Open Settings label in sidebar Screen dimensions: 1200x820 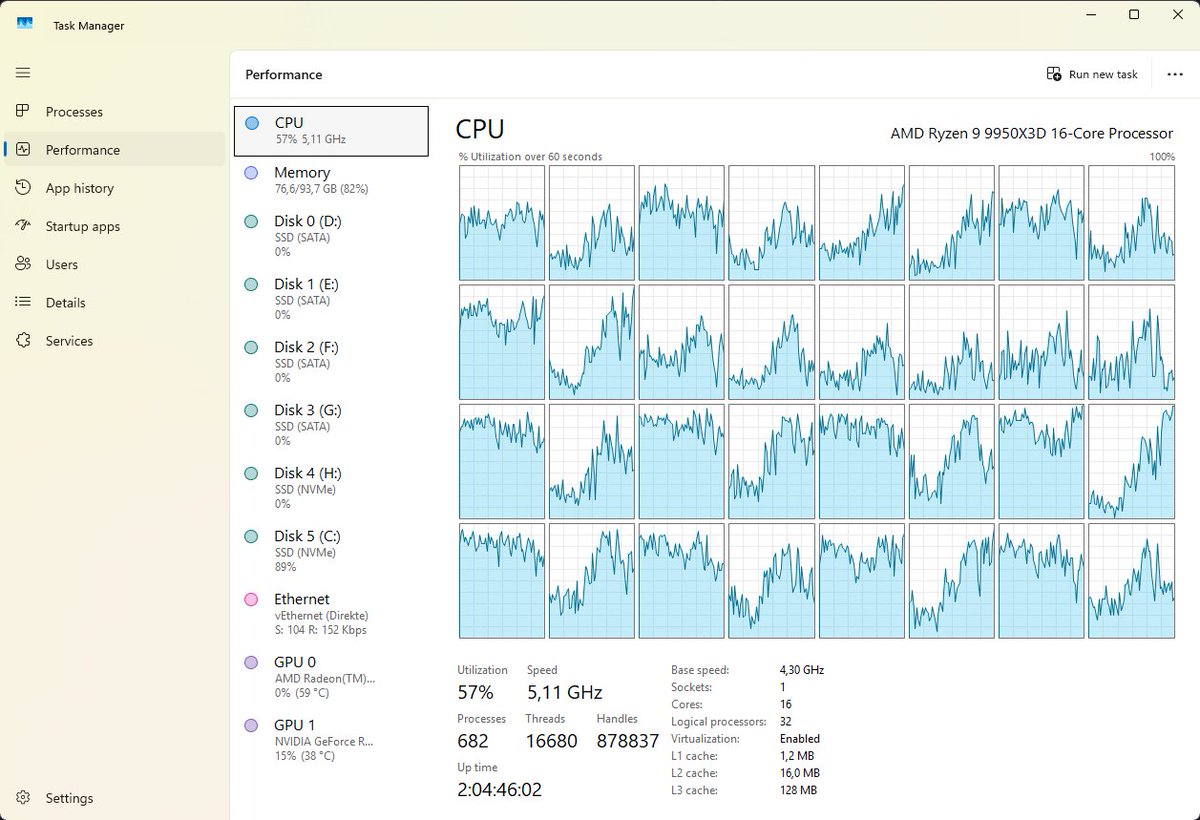coord(69,798)
